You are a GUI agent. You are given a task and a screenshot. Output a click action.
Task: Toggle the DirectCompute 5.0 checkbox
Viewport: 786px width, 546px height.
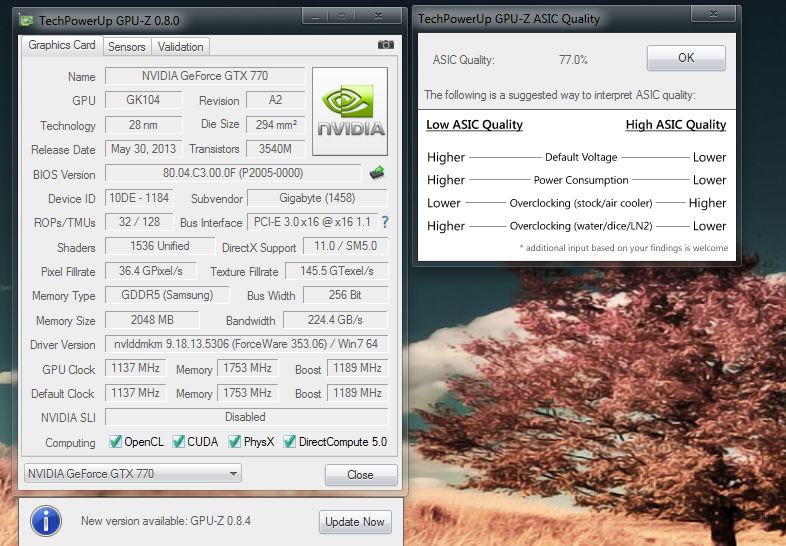click(x=289, y=442)
